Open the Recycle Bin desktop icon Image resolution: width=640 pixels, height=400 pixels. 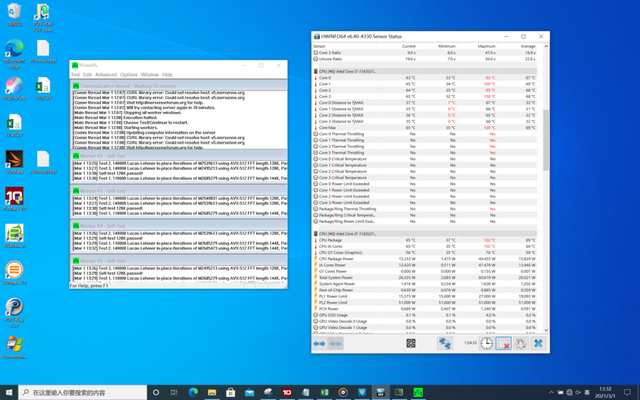point(14,15)
